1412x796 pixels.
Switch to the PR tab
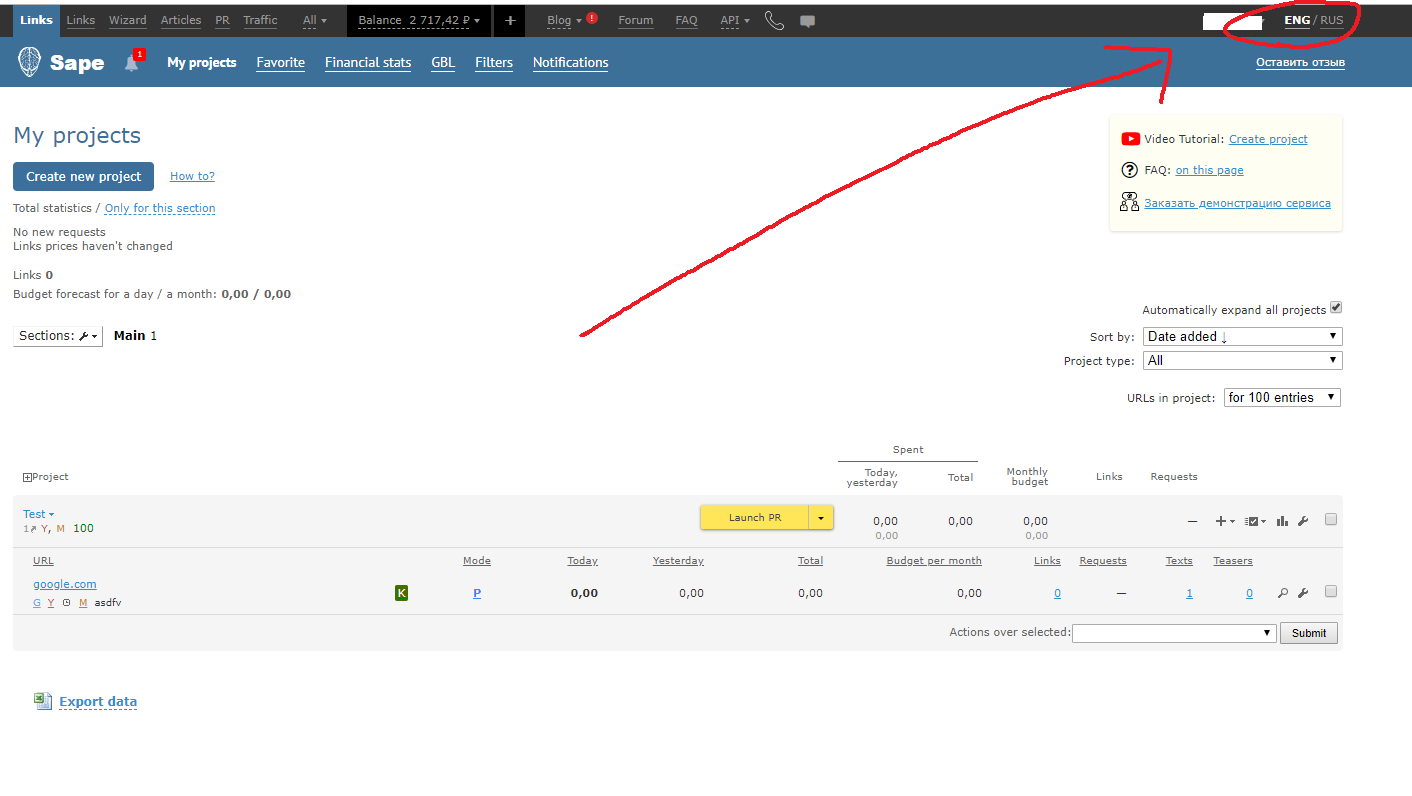click(x=222, y=20)
